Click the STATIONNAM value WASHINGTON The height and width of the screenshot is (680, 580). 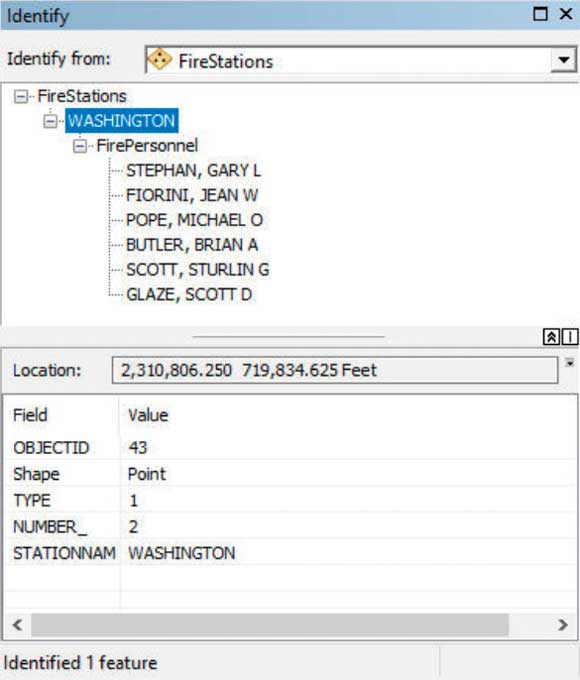click(x=182, y=553)
